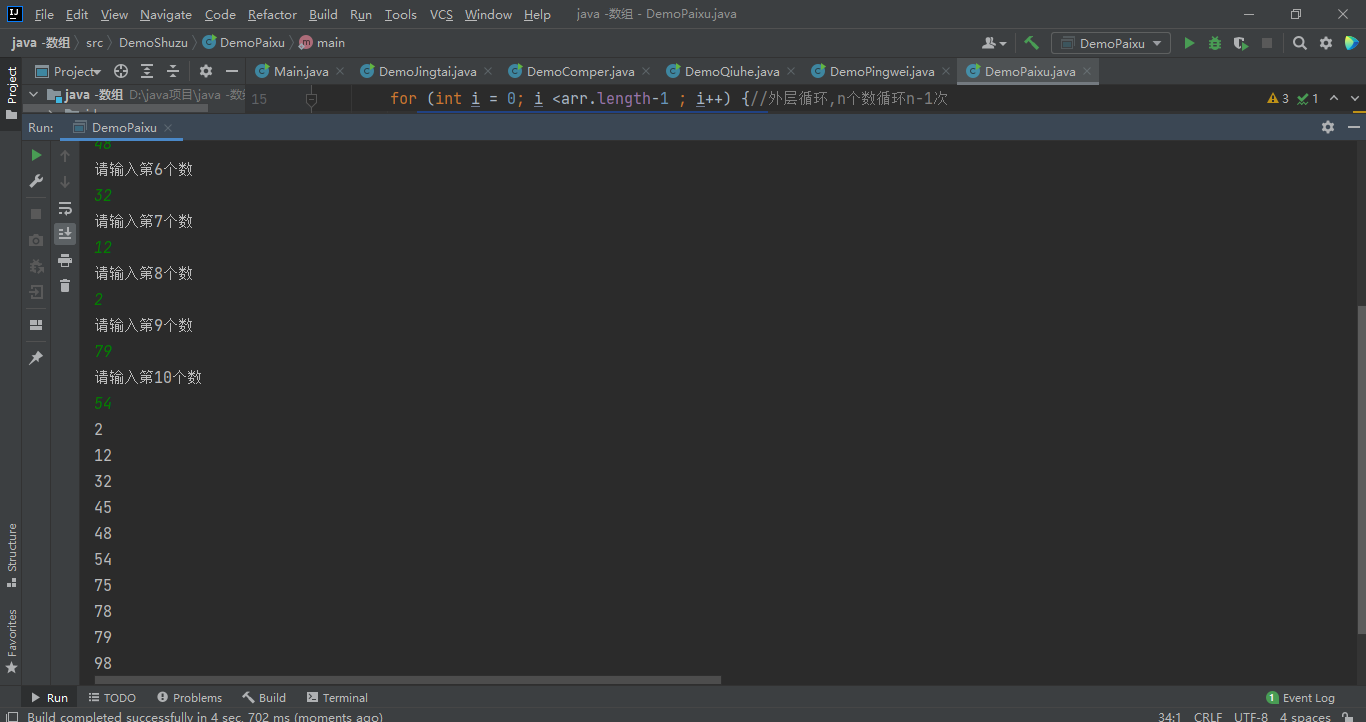Screen dimensions: 1366x722
Task: Click the Restore Layout icon in Run panel
Action: pyautogui.click(x=36, y=325)
